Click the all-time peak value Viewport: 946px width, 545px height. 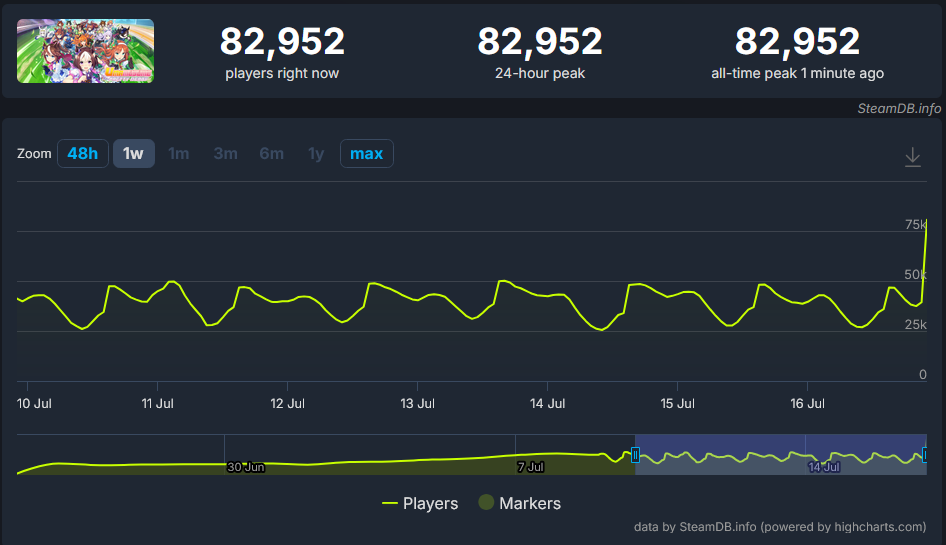(797, 42)
